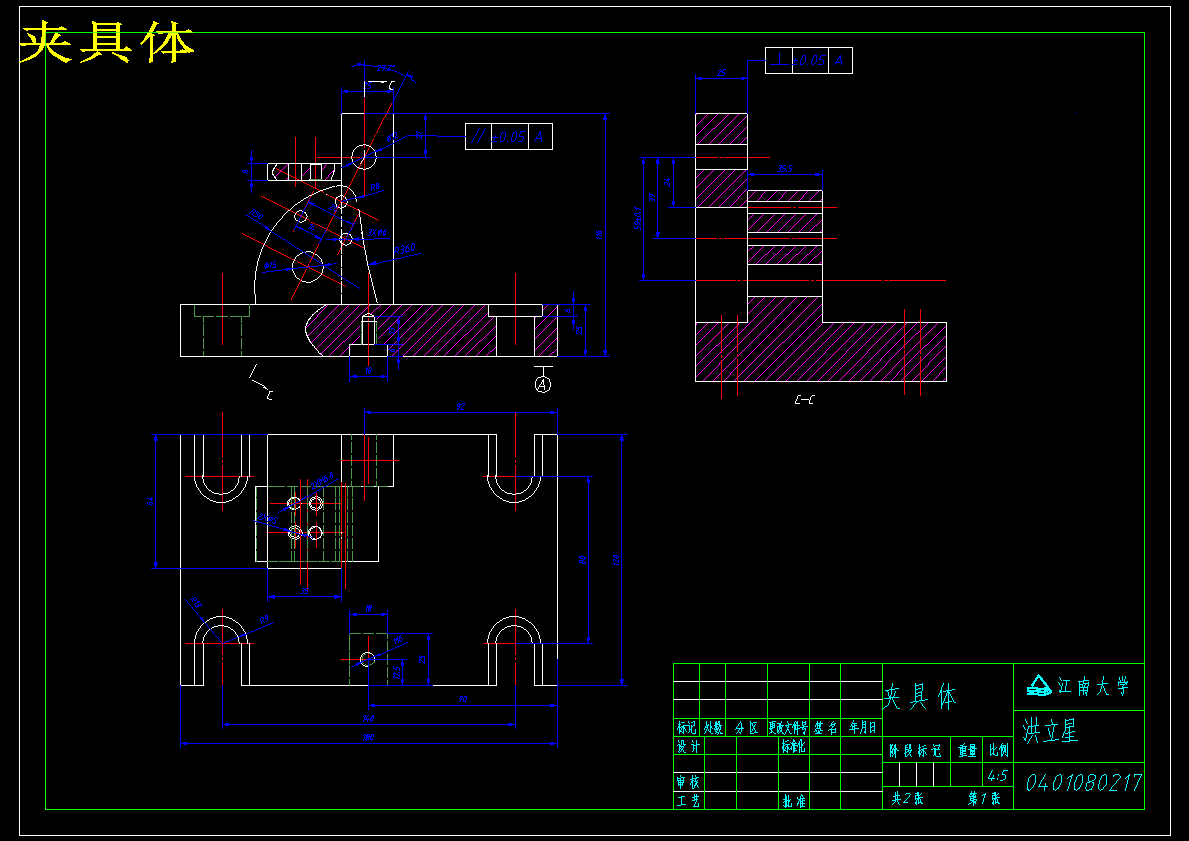1189x841 pixels.
Task: Select the 120 overall height dimension
Action: pyautogui.click(x=616, y=560)
